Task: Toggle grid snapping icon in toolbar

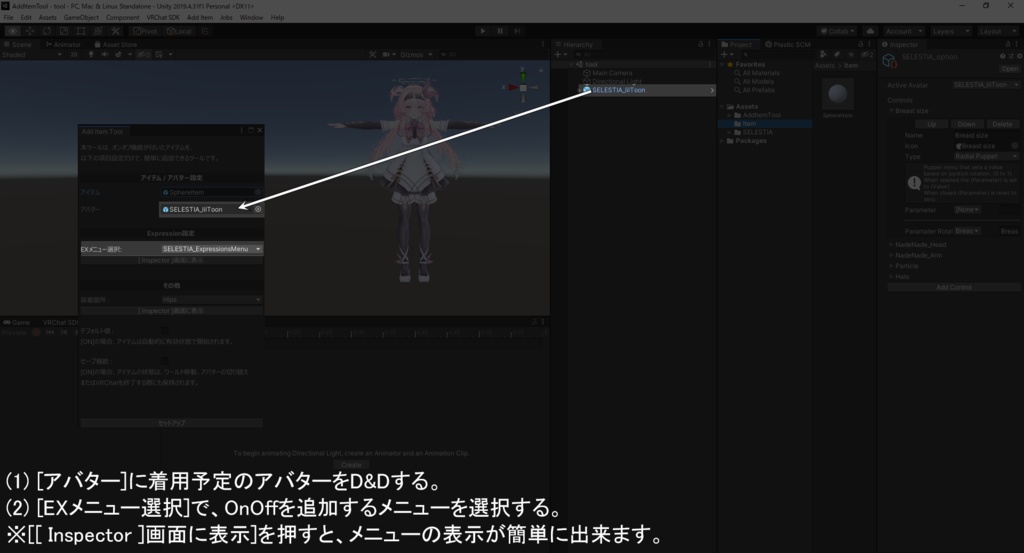Action: click(x=204, y=31)
